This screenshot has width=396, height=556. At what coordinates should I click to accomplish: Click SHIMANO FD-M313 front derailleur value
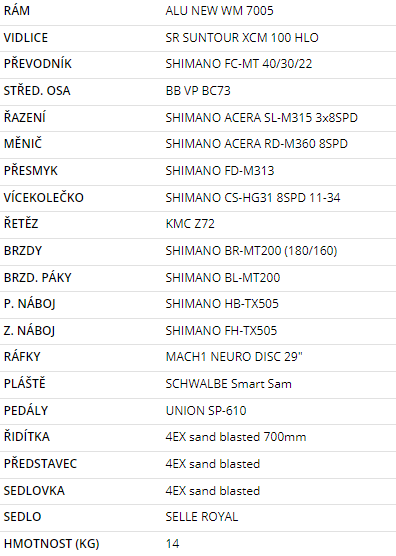(x=220, y=171)
